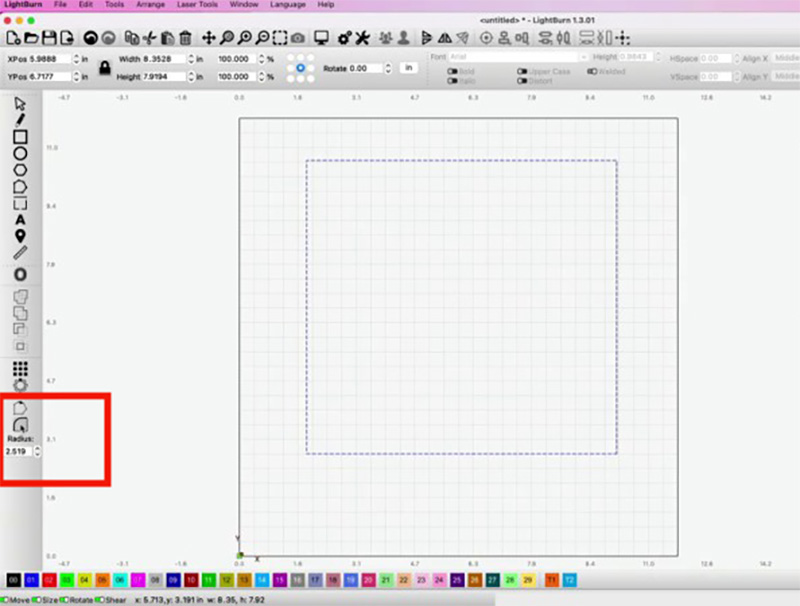Click the trash delete icon in toolbar

185,38
